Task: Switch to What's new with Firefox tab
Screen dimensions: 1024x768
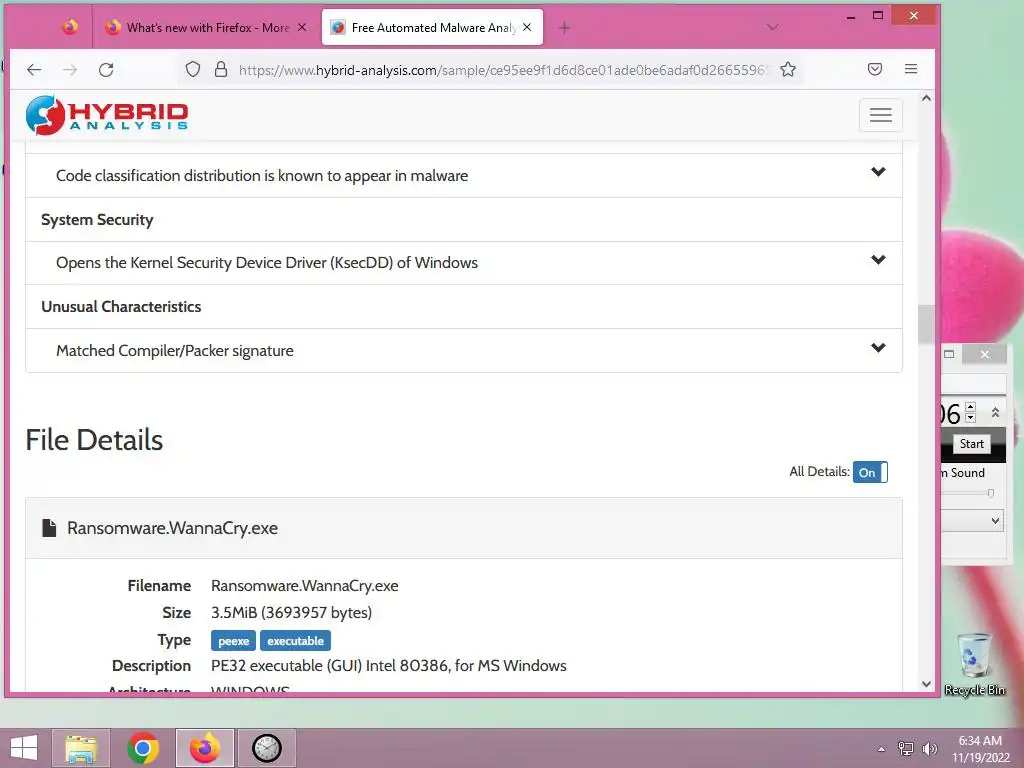Action: 205,27
